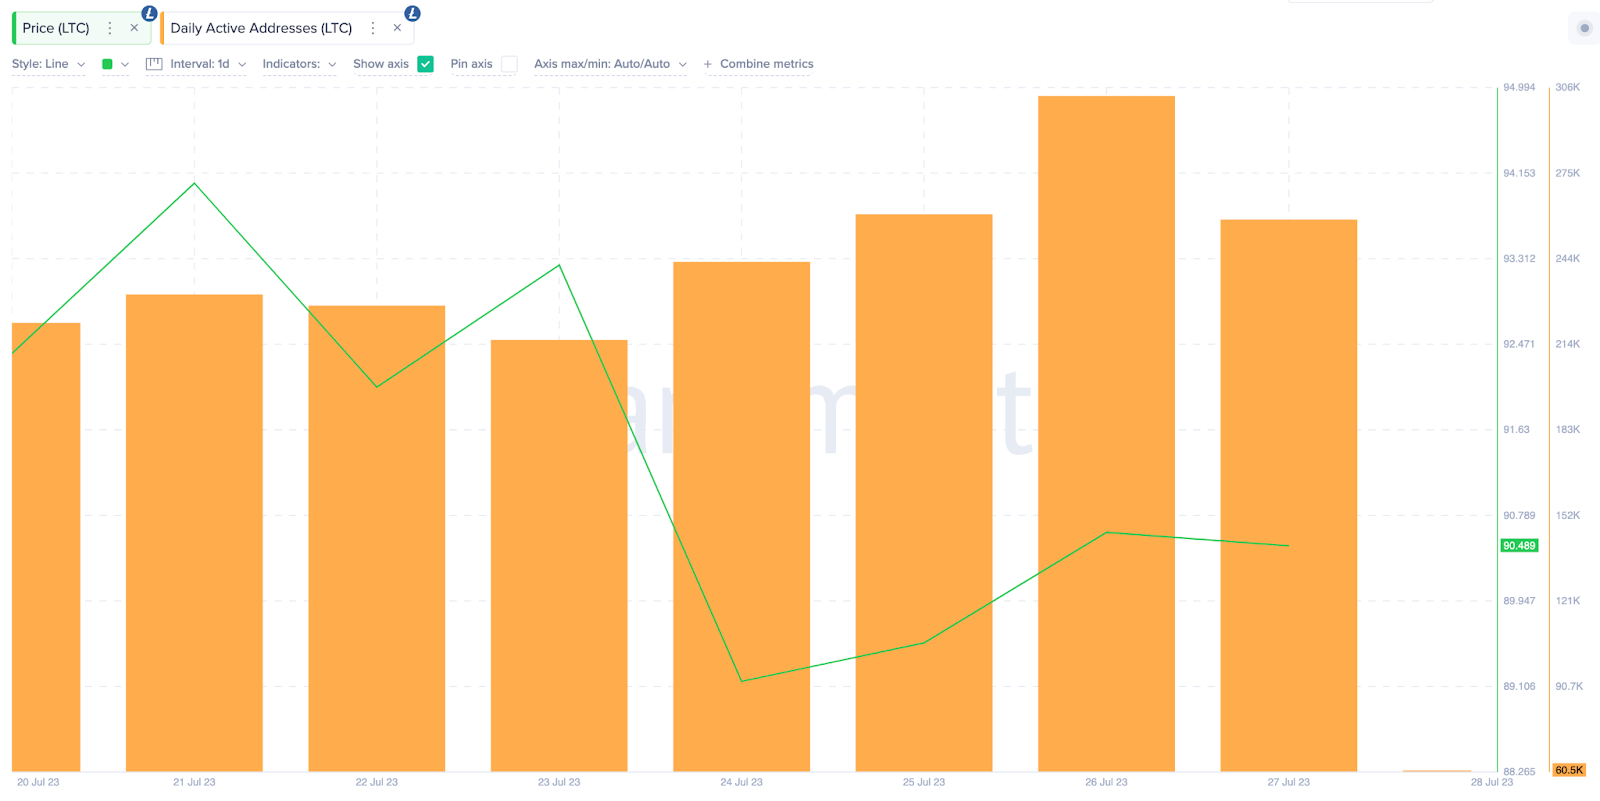The image size is (1600, 801).
Task: Enable the Pin axis checkbox
Action: pyautogui.click(x=509, y=64)
